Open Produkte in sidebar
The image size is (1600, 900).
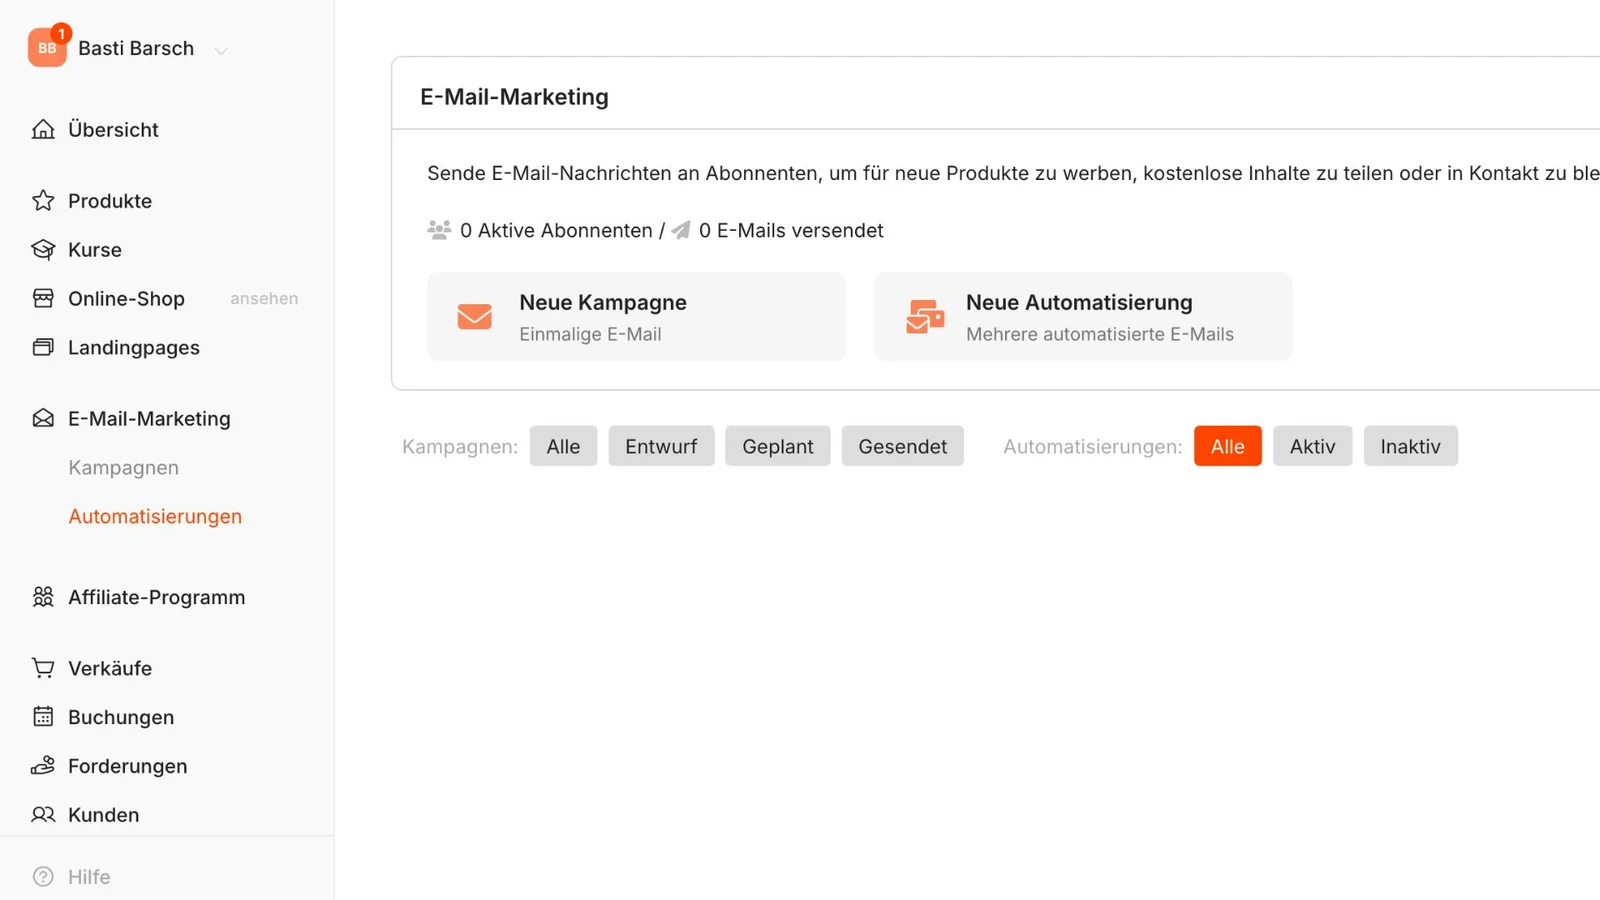(x=110, y=201)
